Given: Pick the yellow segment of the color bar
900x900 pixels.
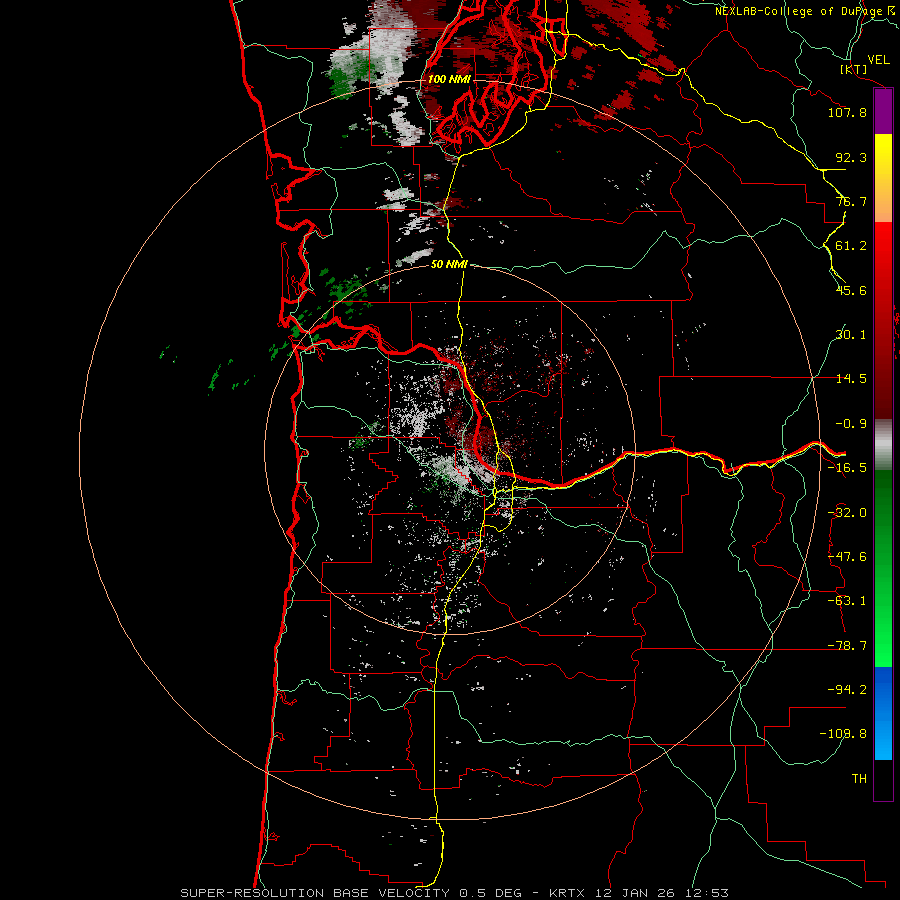Looking at the screenshot, I should [883, 158].
